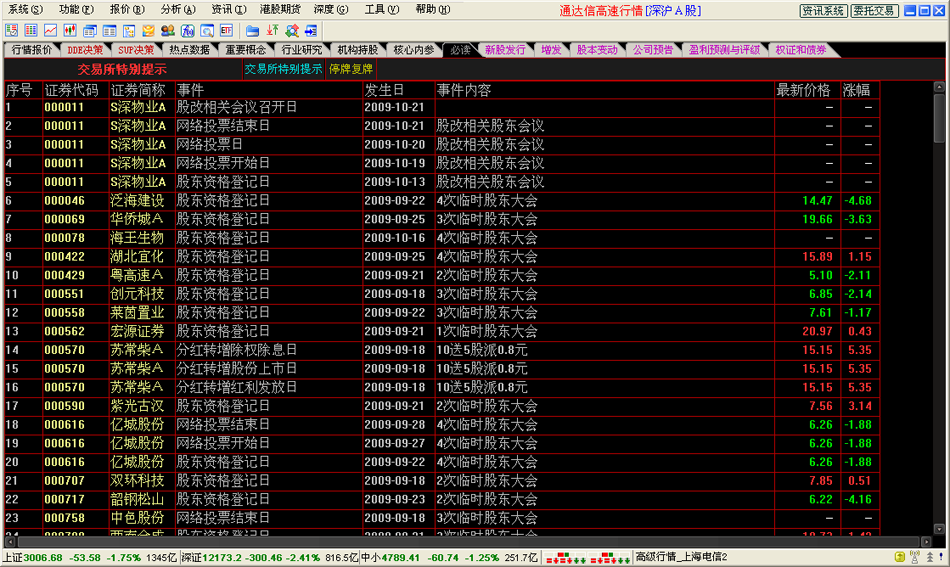This screenshot has height=567, width=950.
Task: Select row 13 宏源证券
Action: (442, 331)
